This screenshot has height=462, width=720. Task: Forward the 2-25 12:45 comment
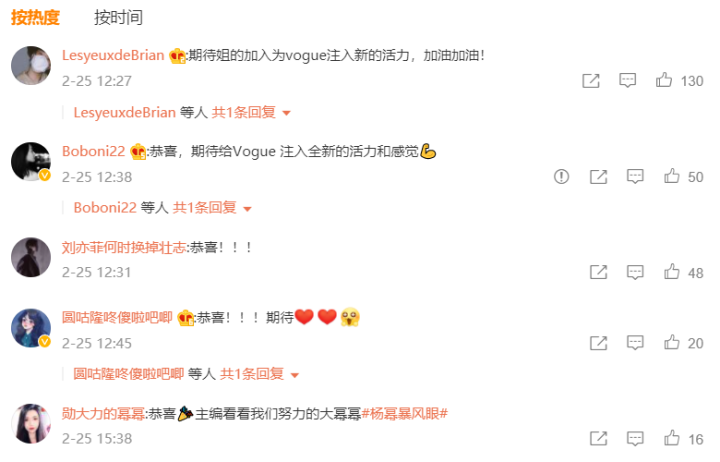598,343
